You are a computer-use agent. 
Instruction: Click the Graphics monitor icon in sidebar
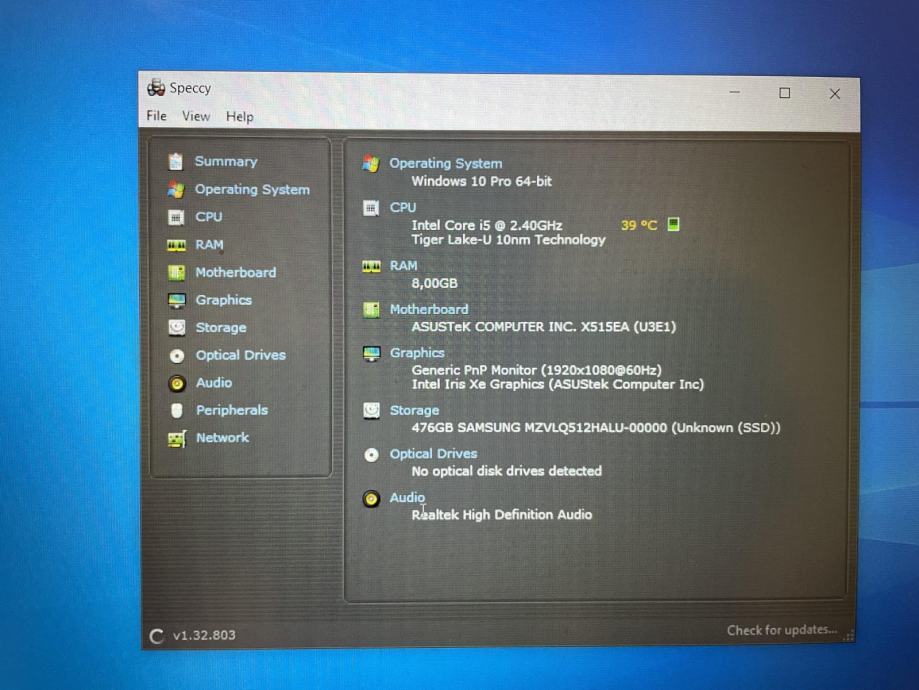click(176, 300)
